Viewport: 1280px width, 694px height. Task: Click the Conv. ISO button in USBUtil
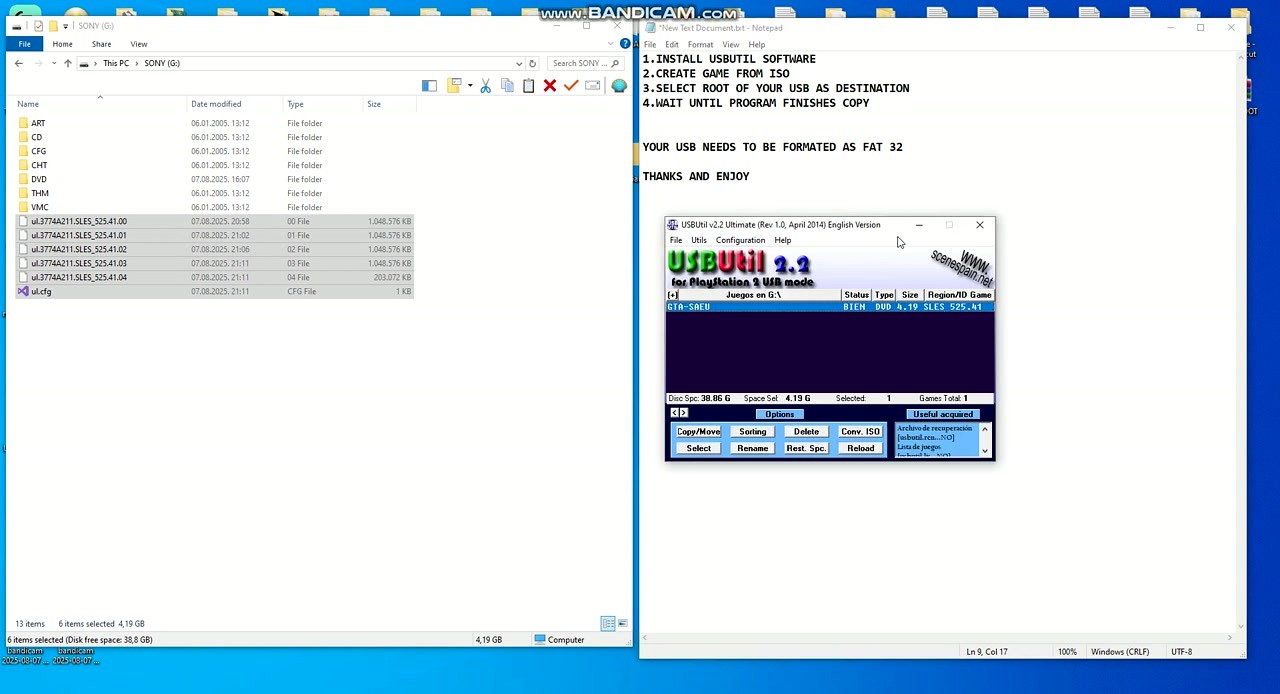coord(860,431)
